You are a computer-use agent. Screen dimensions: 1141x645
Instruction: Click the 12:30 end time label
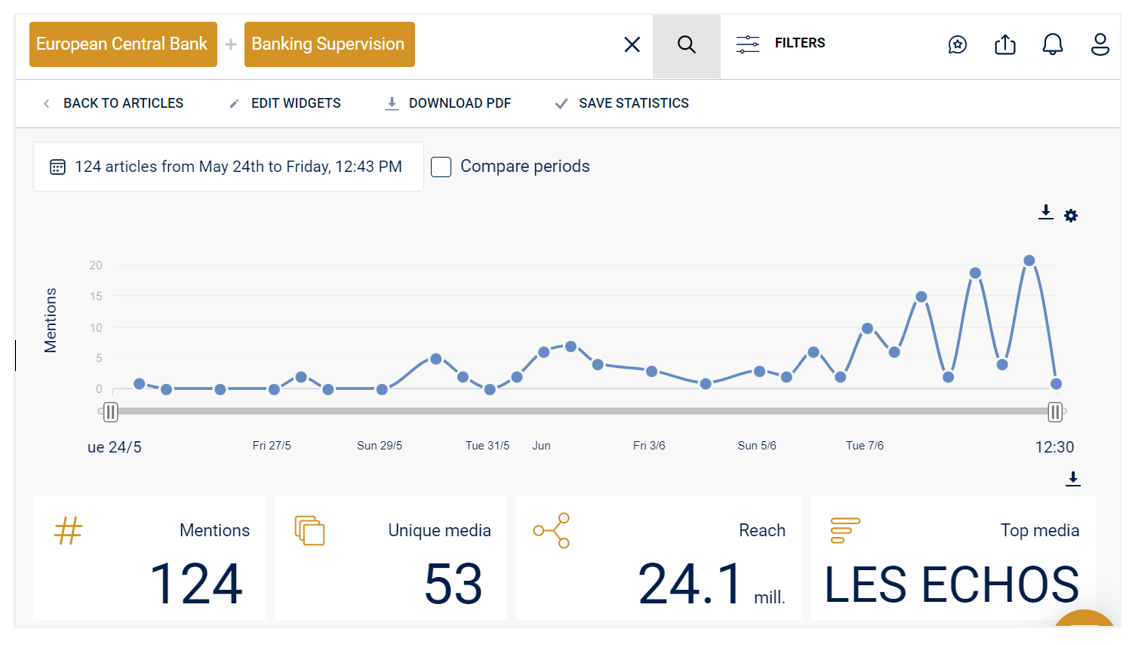1054,447
